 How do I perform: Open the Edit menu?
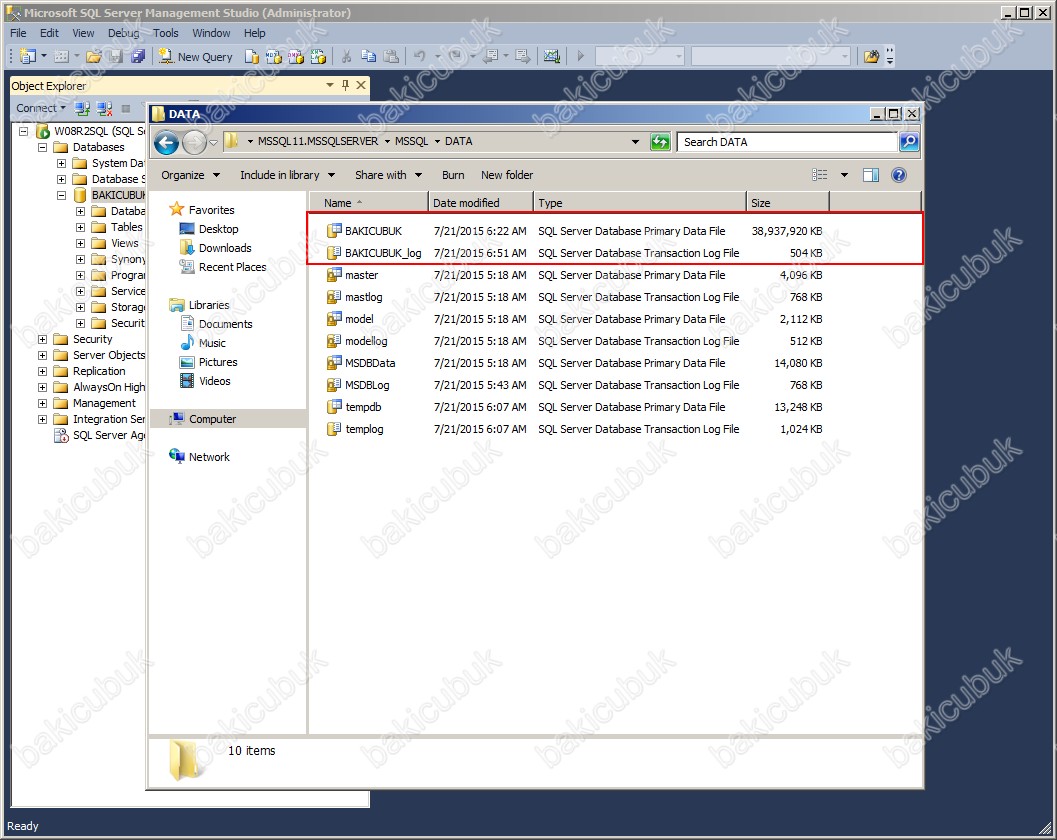(x=49, y=33)
